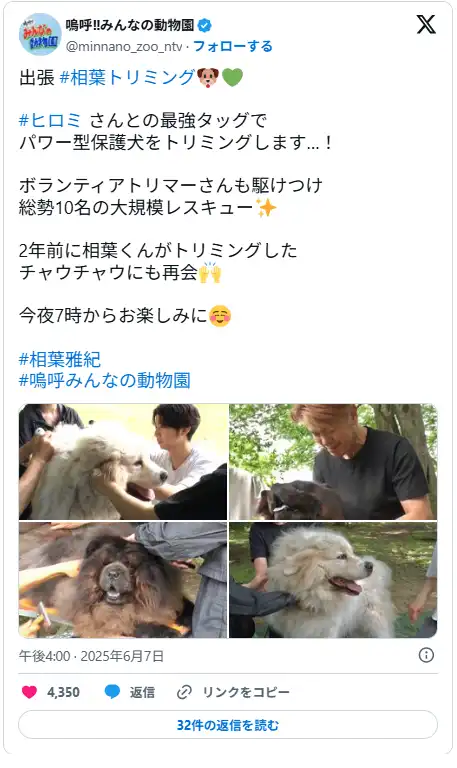Viewport: 457px width, 768px height.
Task: Click the @minnano_zoo_ntv handle
Action: [x=124, y=47]
